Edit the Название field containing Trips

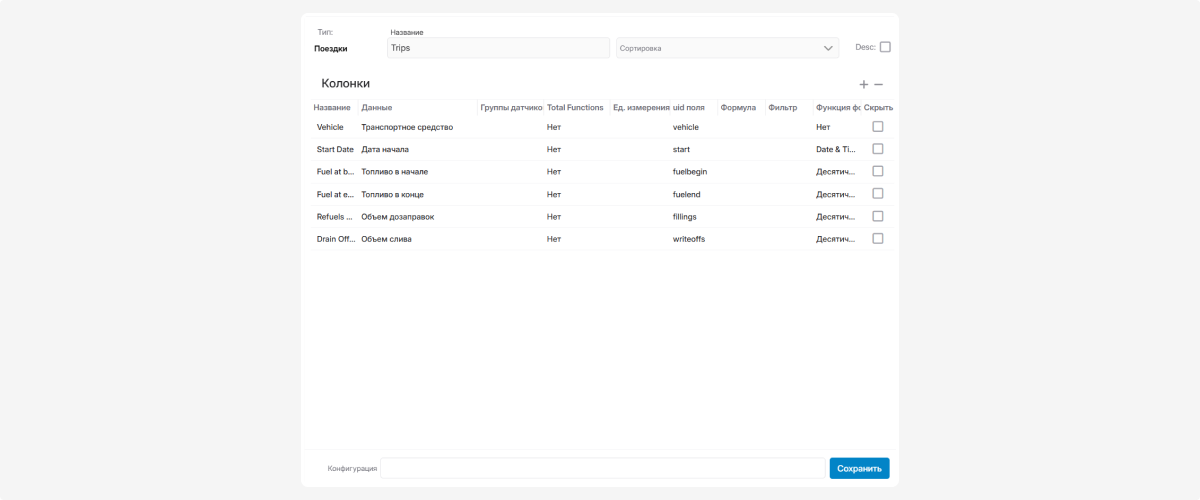tap(498, 48)
